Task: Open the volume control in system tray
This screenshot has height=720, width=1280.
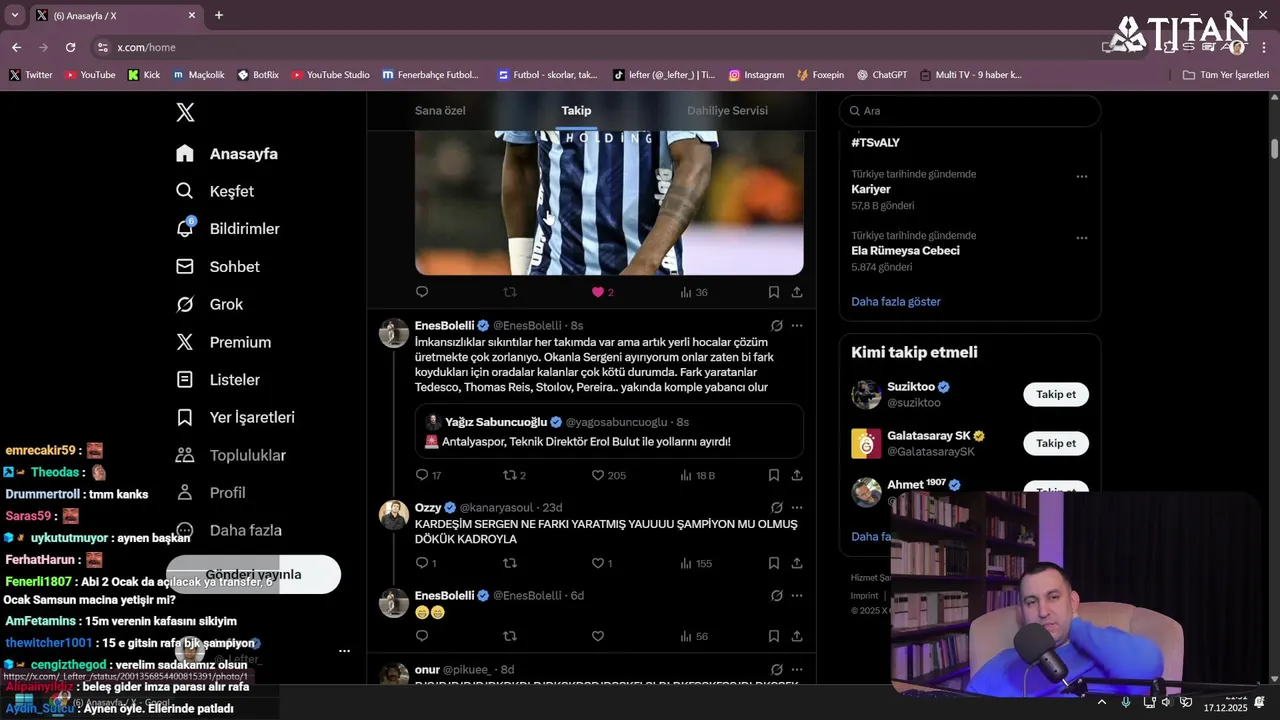Action: point(1166,702)
